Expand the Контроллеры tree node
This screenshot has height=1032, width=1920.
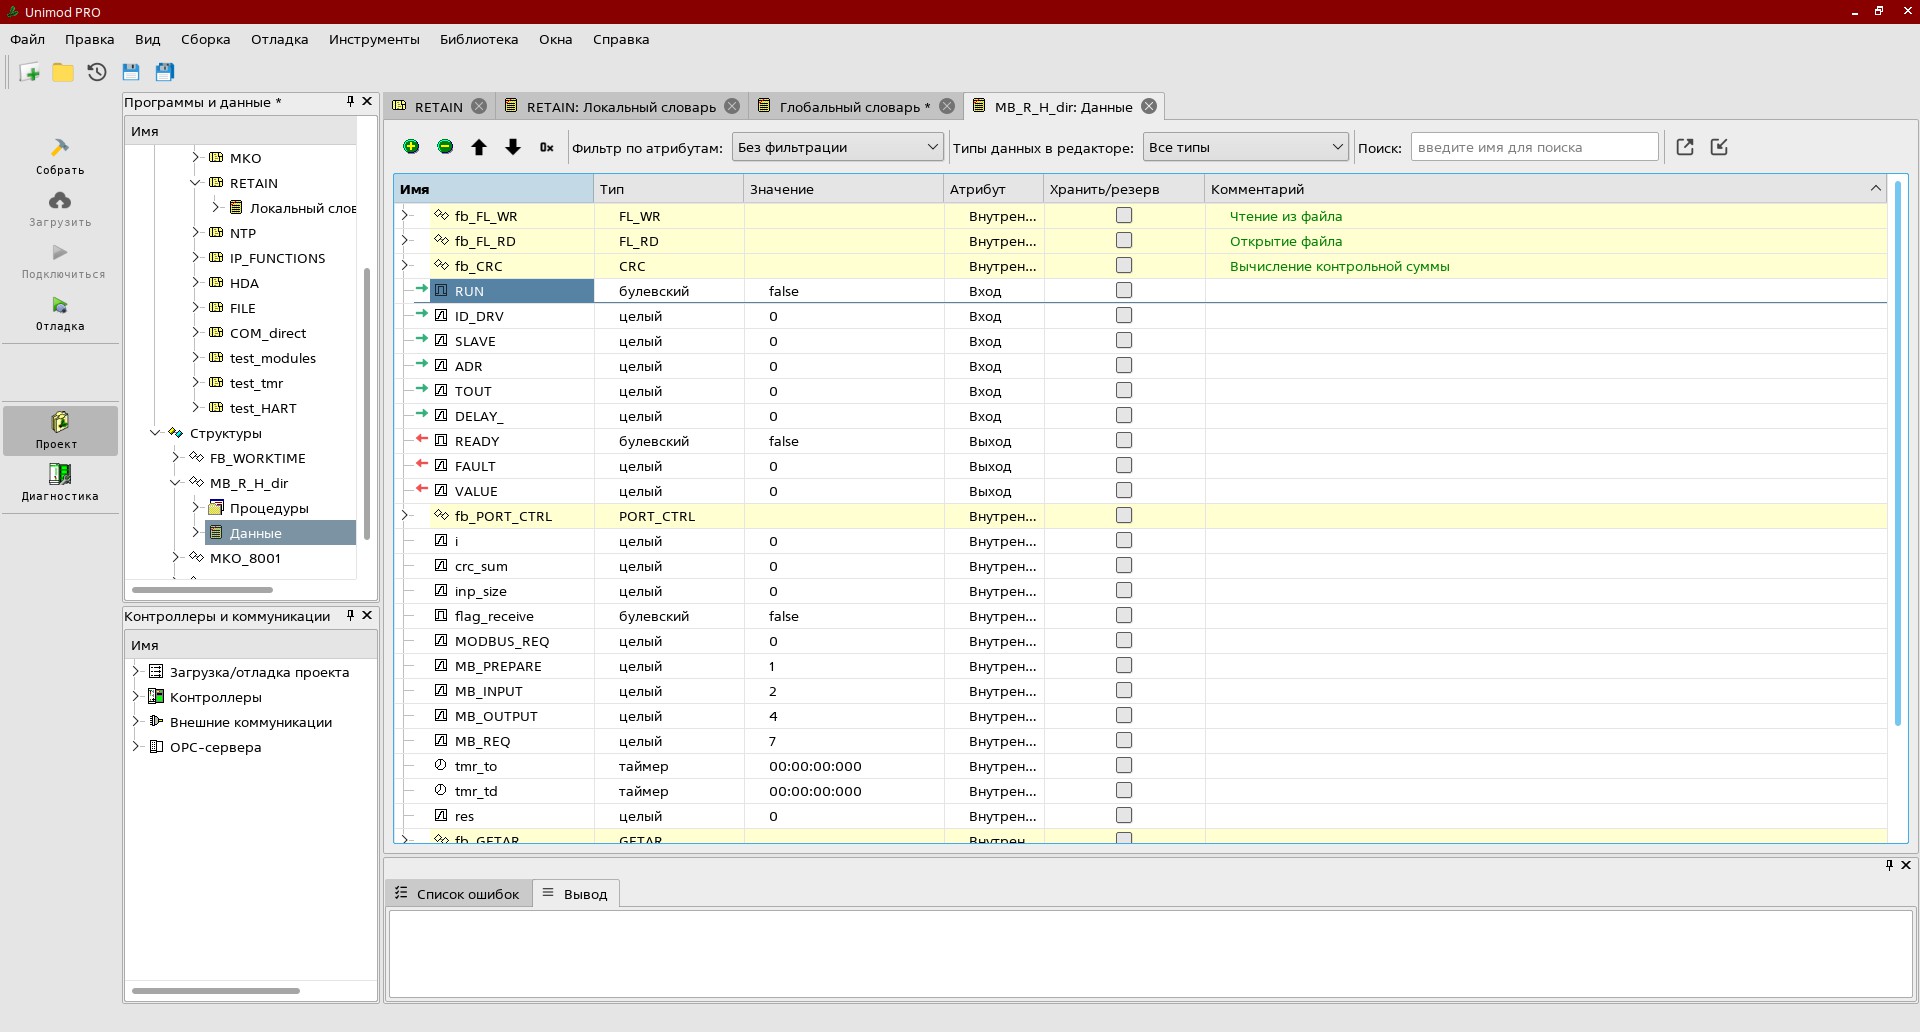(136, 697)
